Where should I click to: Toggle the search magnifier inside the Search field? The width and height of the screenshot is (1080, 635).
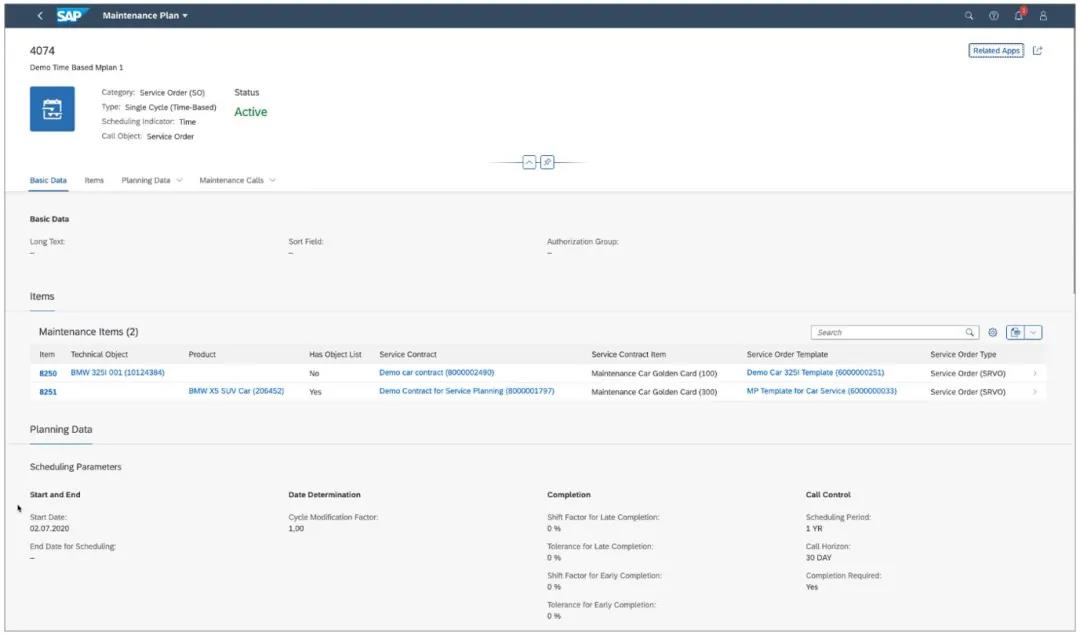tap(969, 332)
